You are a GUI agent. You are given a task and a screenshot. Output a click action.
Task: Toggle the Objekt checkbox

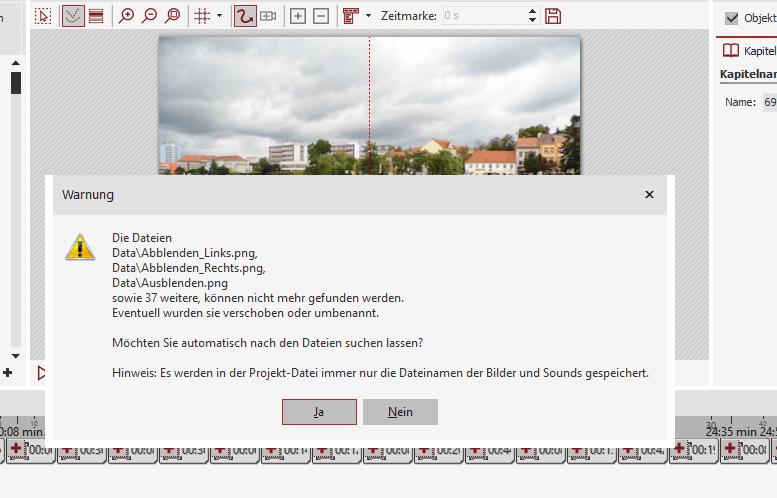tap(732, 18)
